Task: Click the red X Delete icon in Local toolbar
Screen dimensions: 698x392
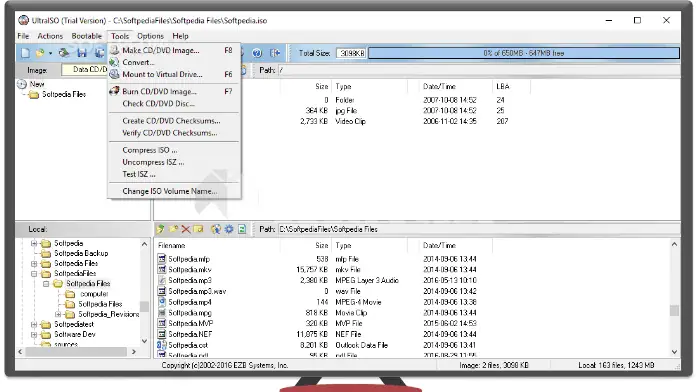Action: pyautogui.click(x=186, y=229)
